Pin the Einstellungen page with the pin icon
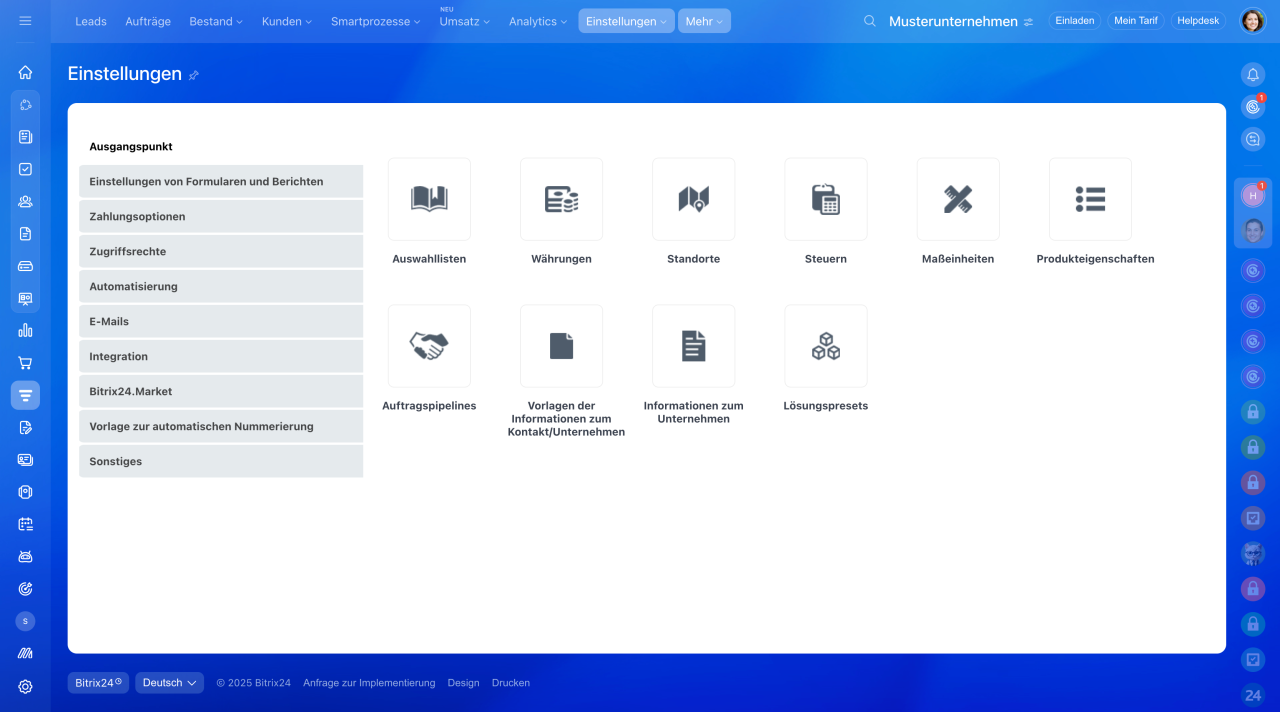This screenshot has width=1280, height=712. tap(194, 75)
